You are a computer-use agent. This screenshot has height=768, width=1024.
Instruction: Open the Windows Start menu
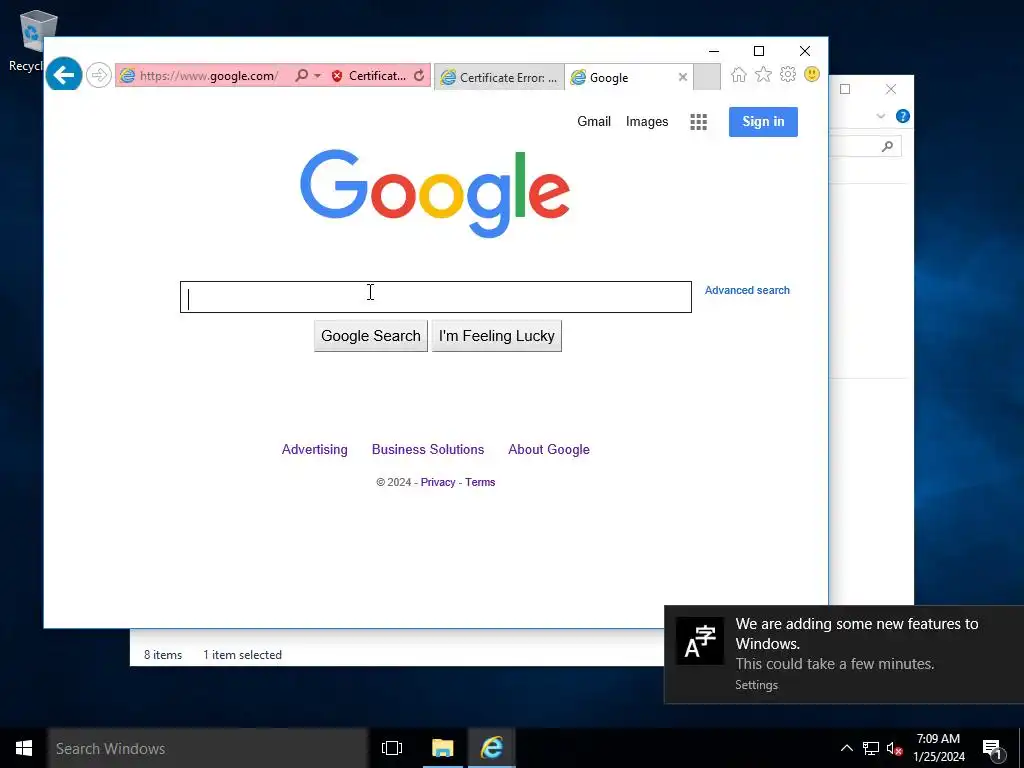point(24,748)
